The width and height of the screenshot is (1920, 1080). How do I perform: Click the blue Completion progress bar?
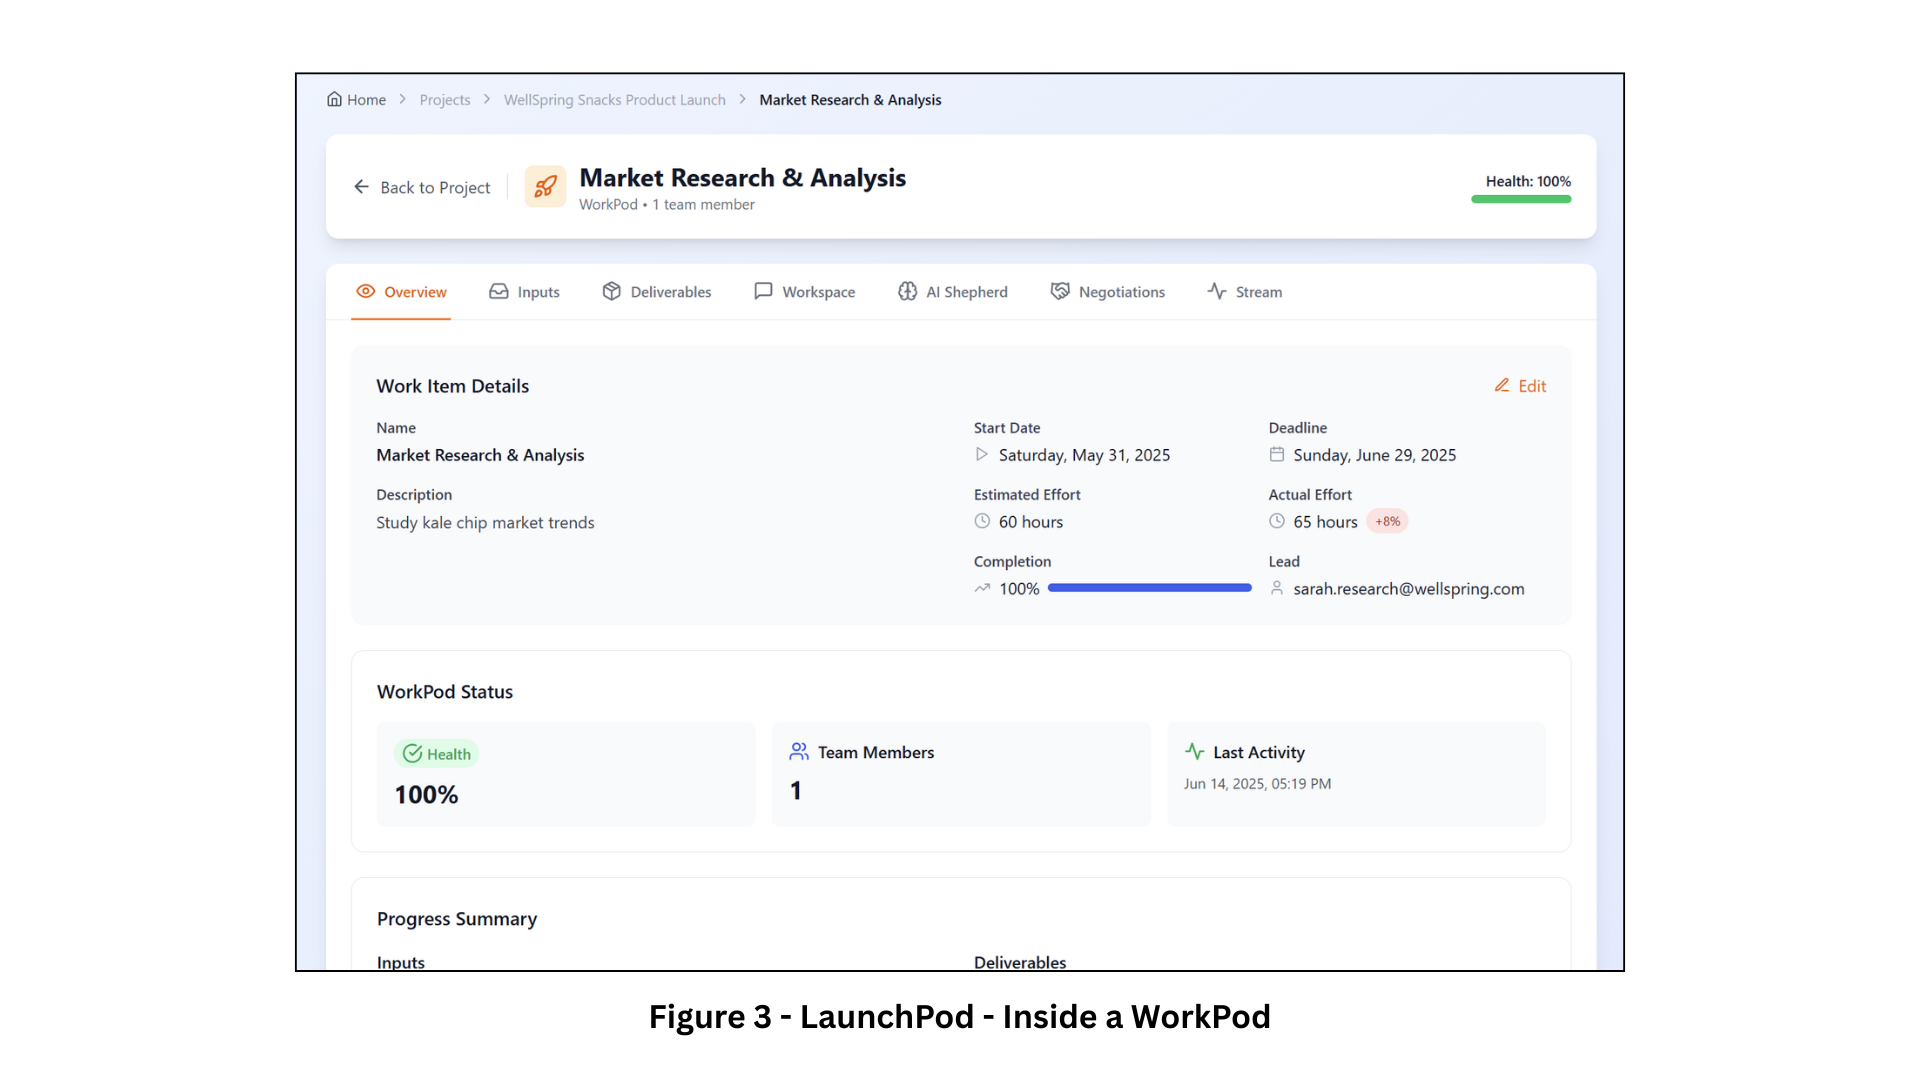[x=1149, y=588]
